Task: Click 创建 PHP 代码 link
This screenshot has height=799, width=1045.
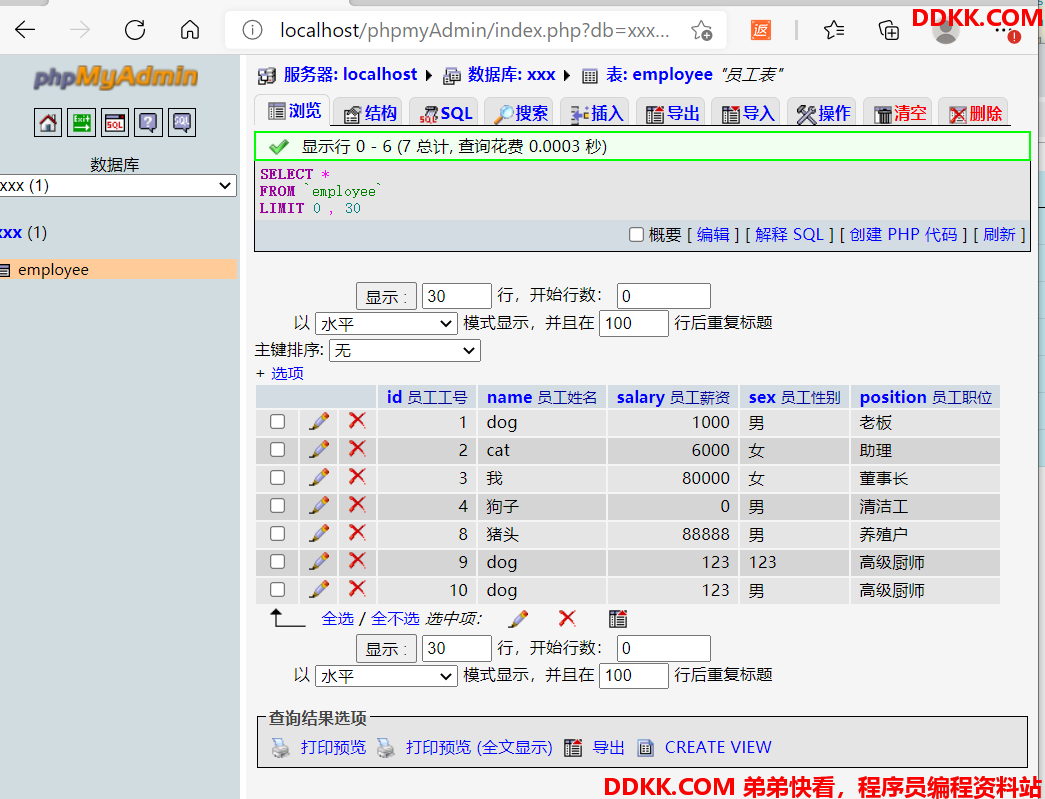Action: coord(903,235)
